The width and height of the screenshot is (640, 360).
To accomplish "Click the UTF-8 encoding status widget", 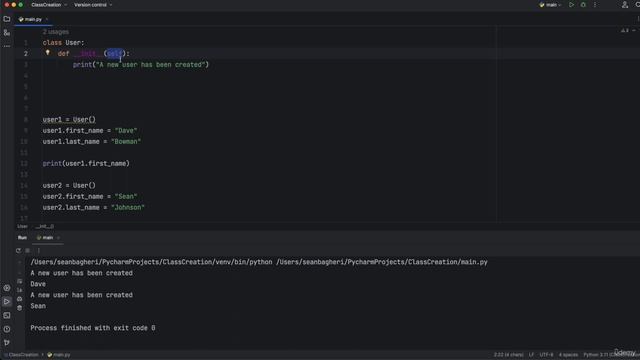I will coord(547,355).
